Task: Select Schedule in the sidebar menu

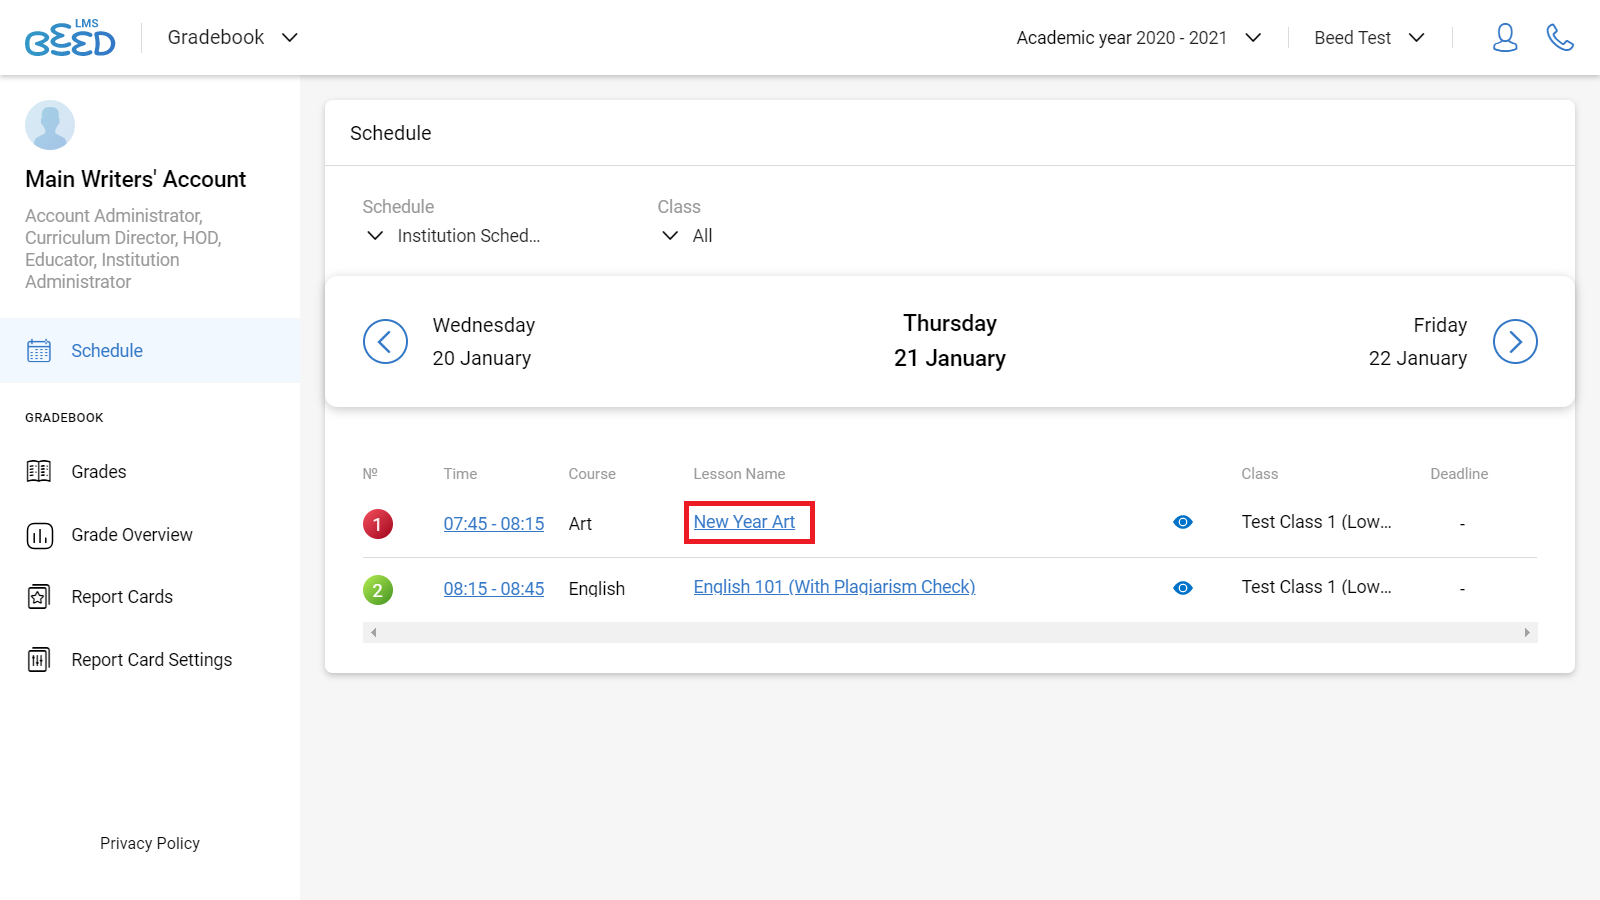Action: [150, 351]
